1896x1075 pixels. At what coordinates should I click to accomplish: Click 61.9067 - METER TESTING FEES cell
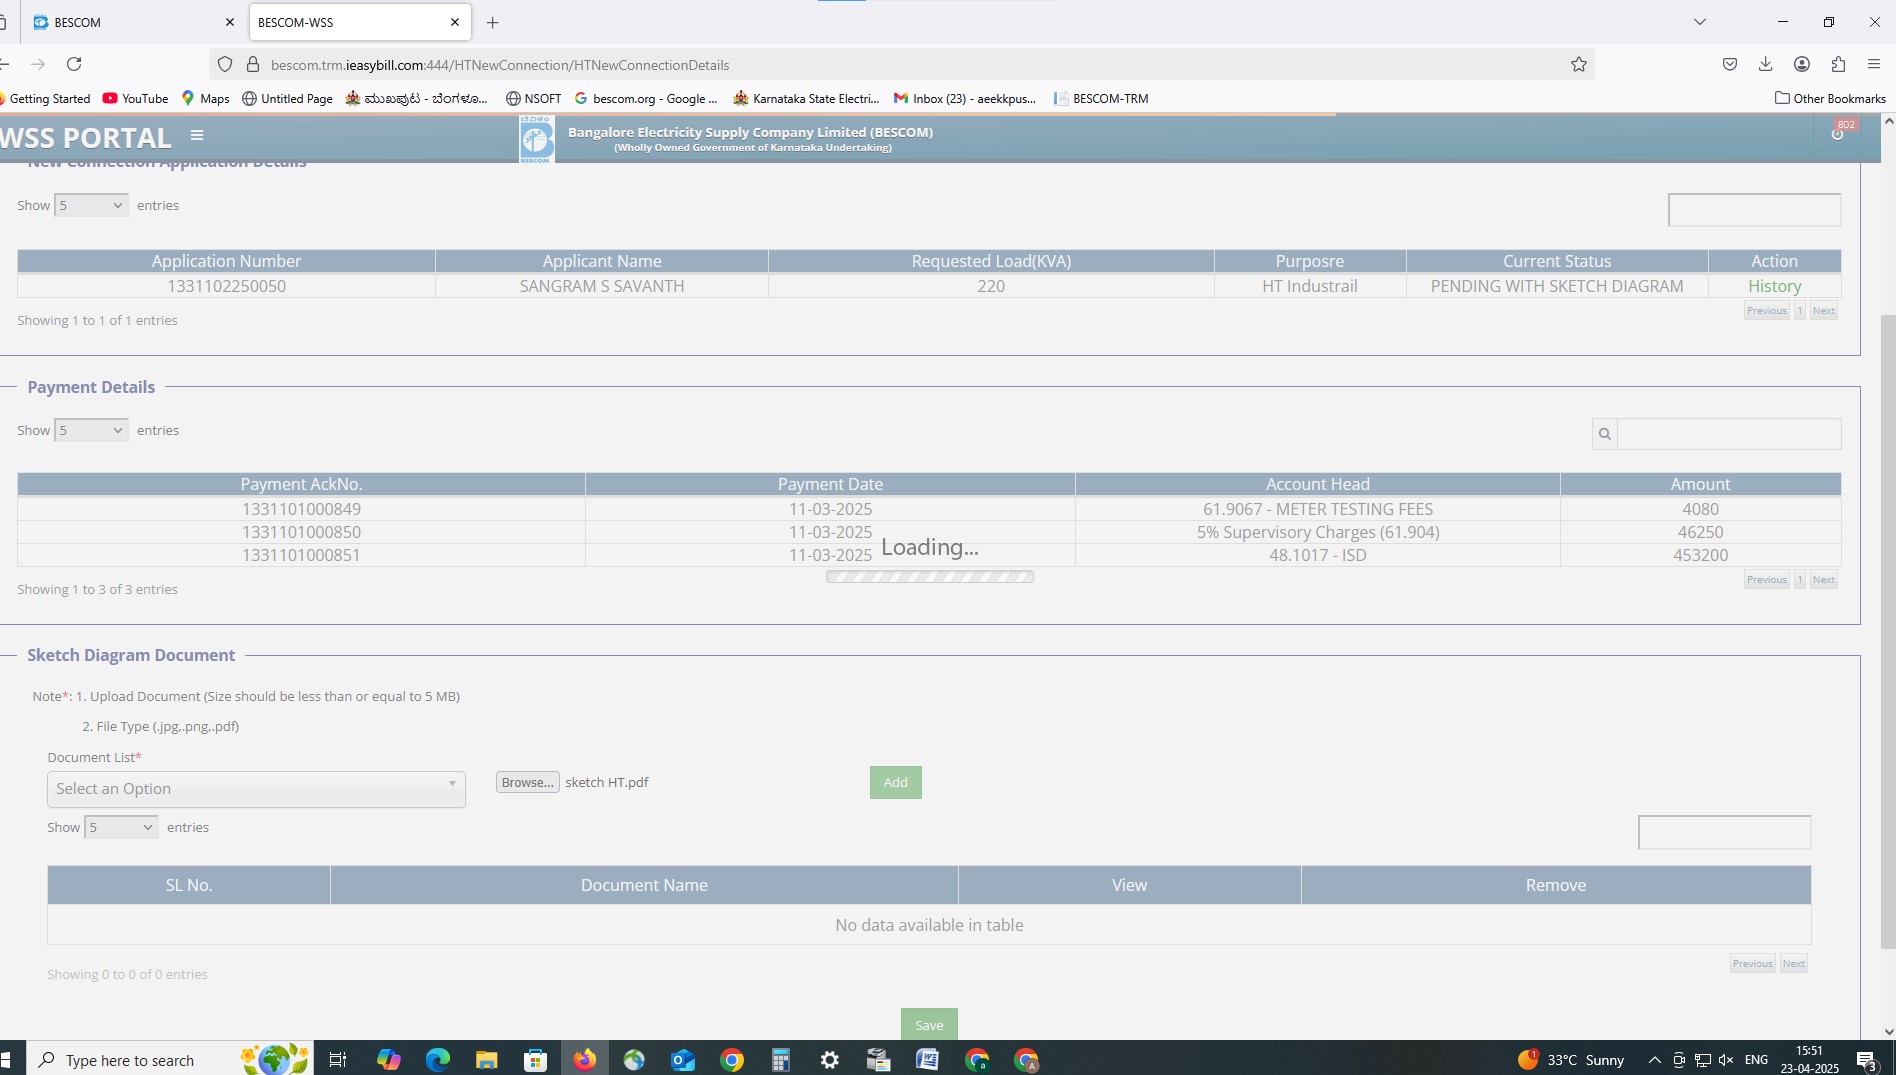pos(1318,509)
